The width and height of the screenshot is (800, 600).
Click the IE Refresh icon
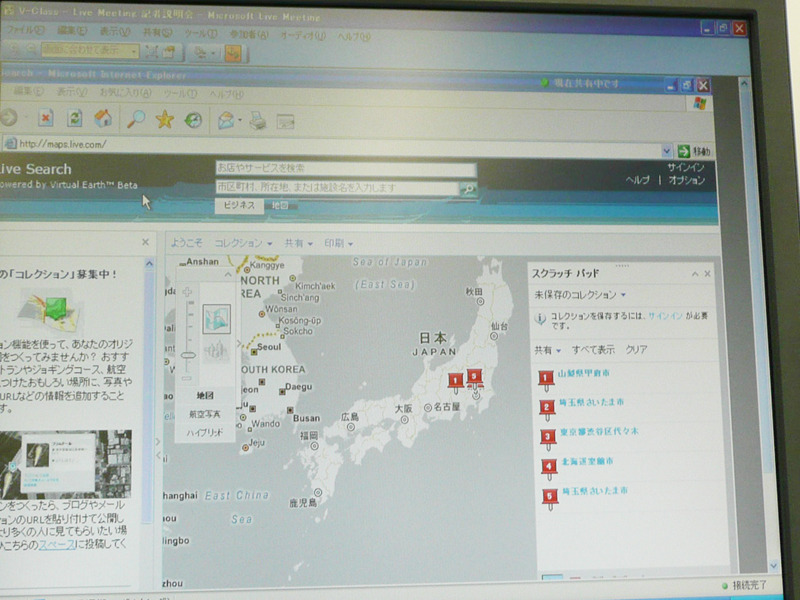click(x=75, y=118)
